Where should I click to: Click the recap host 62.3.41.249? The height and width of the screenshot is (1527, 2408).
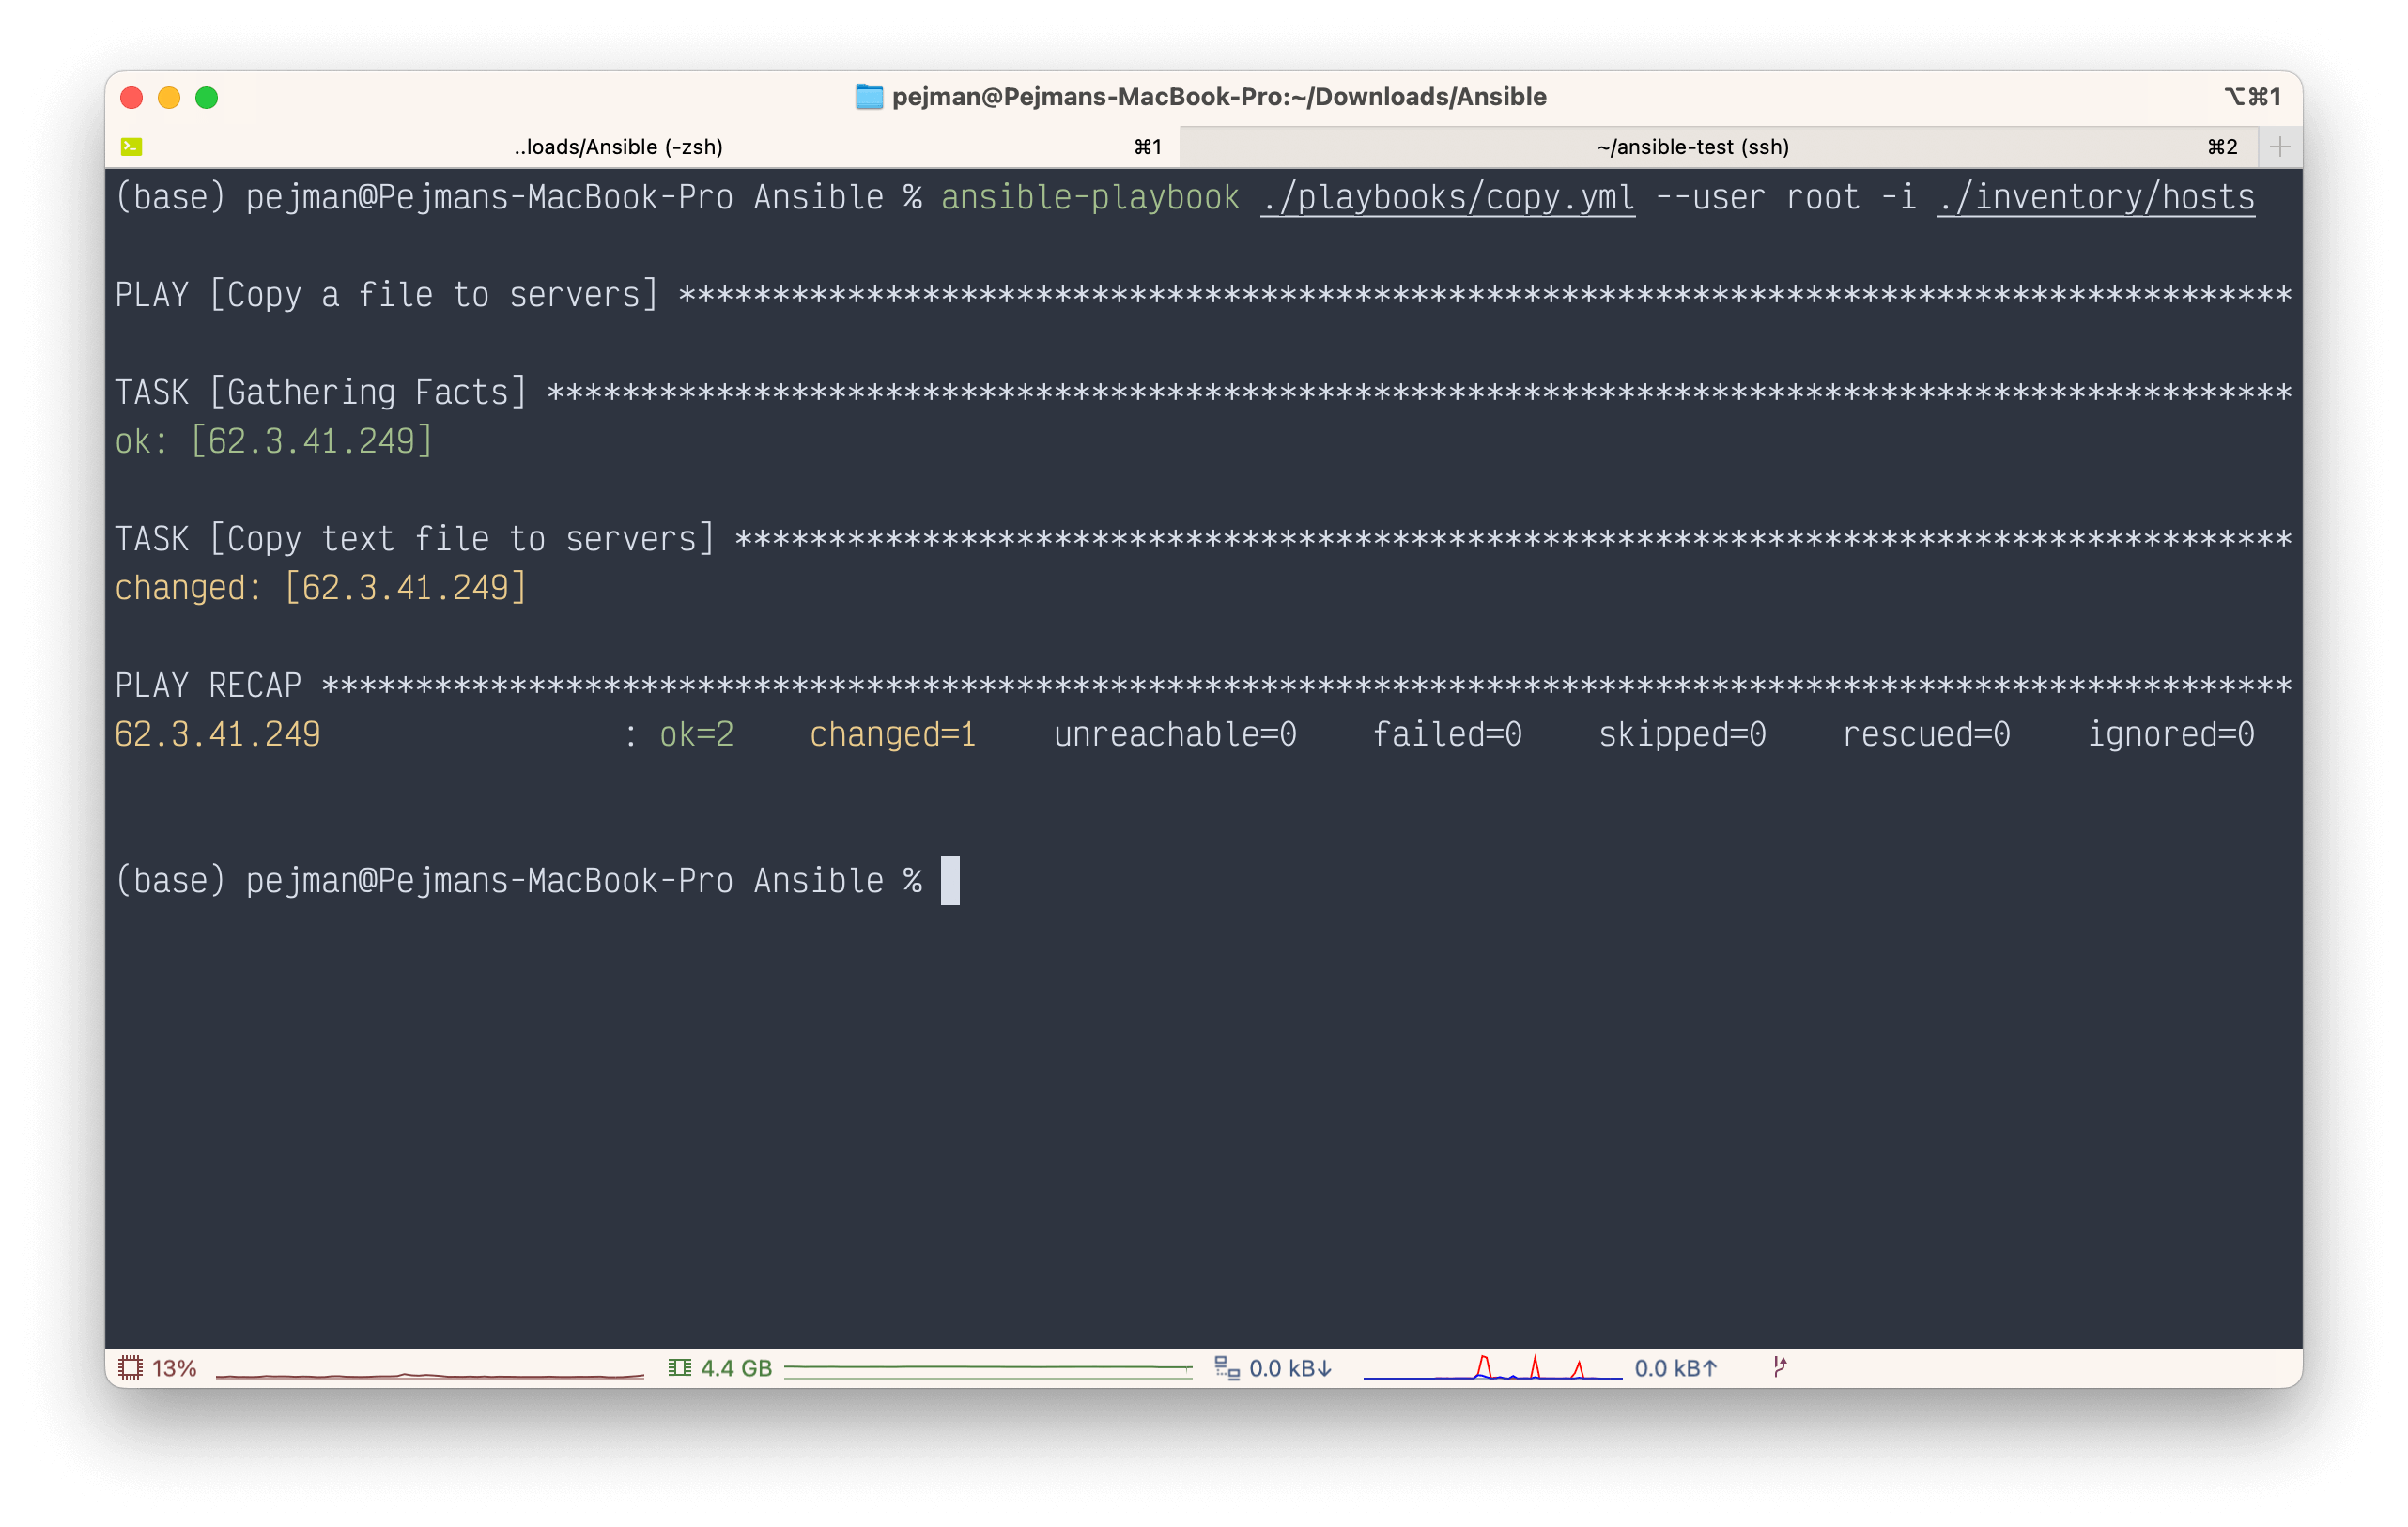pyautogui.click(x=218, y=734)
